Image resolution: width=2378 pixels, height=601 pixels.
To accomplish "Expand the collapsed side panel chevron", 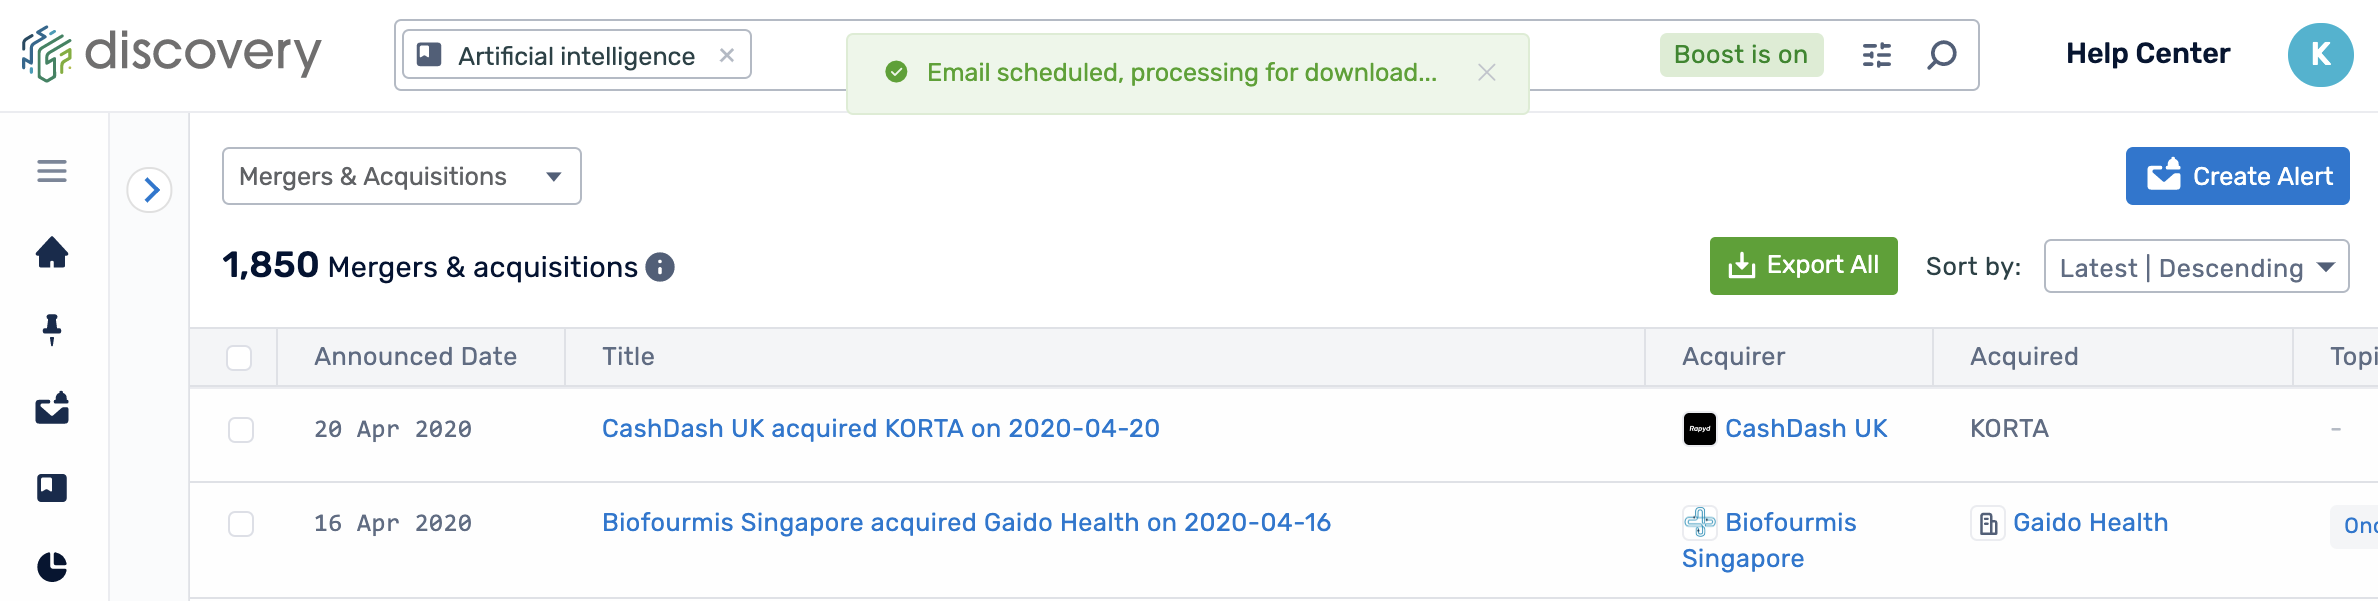I will 150,190.
